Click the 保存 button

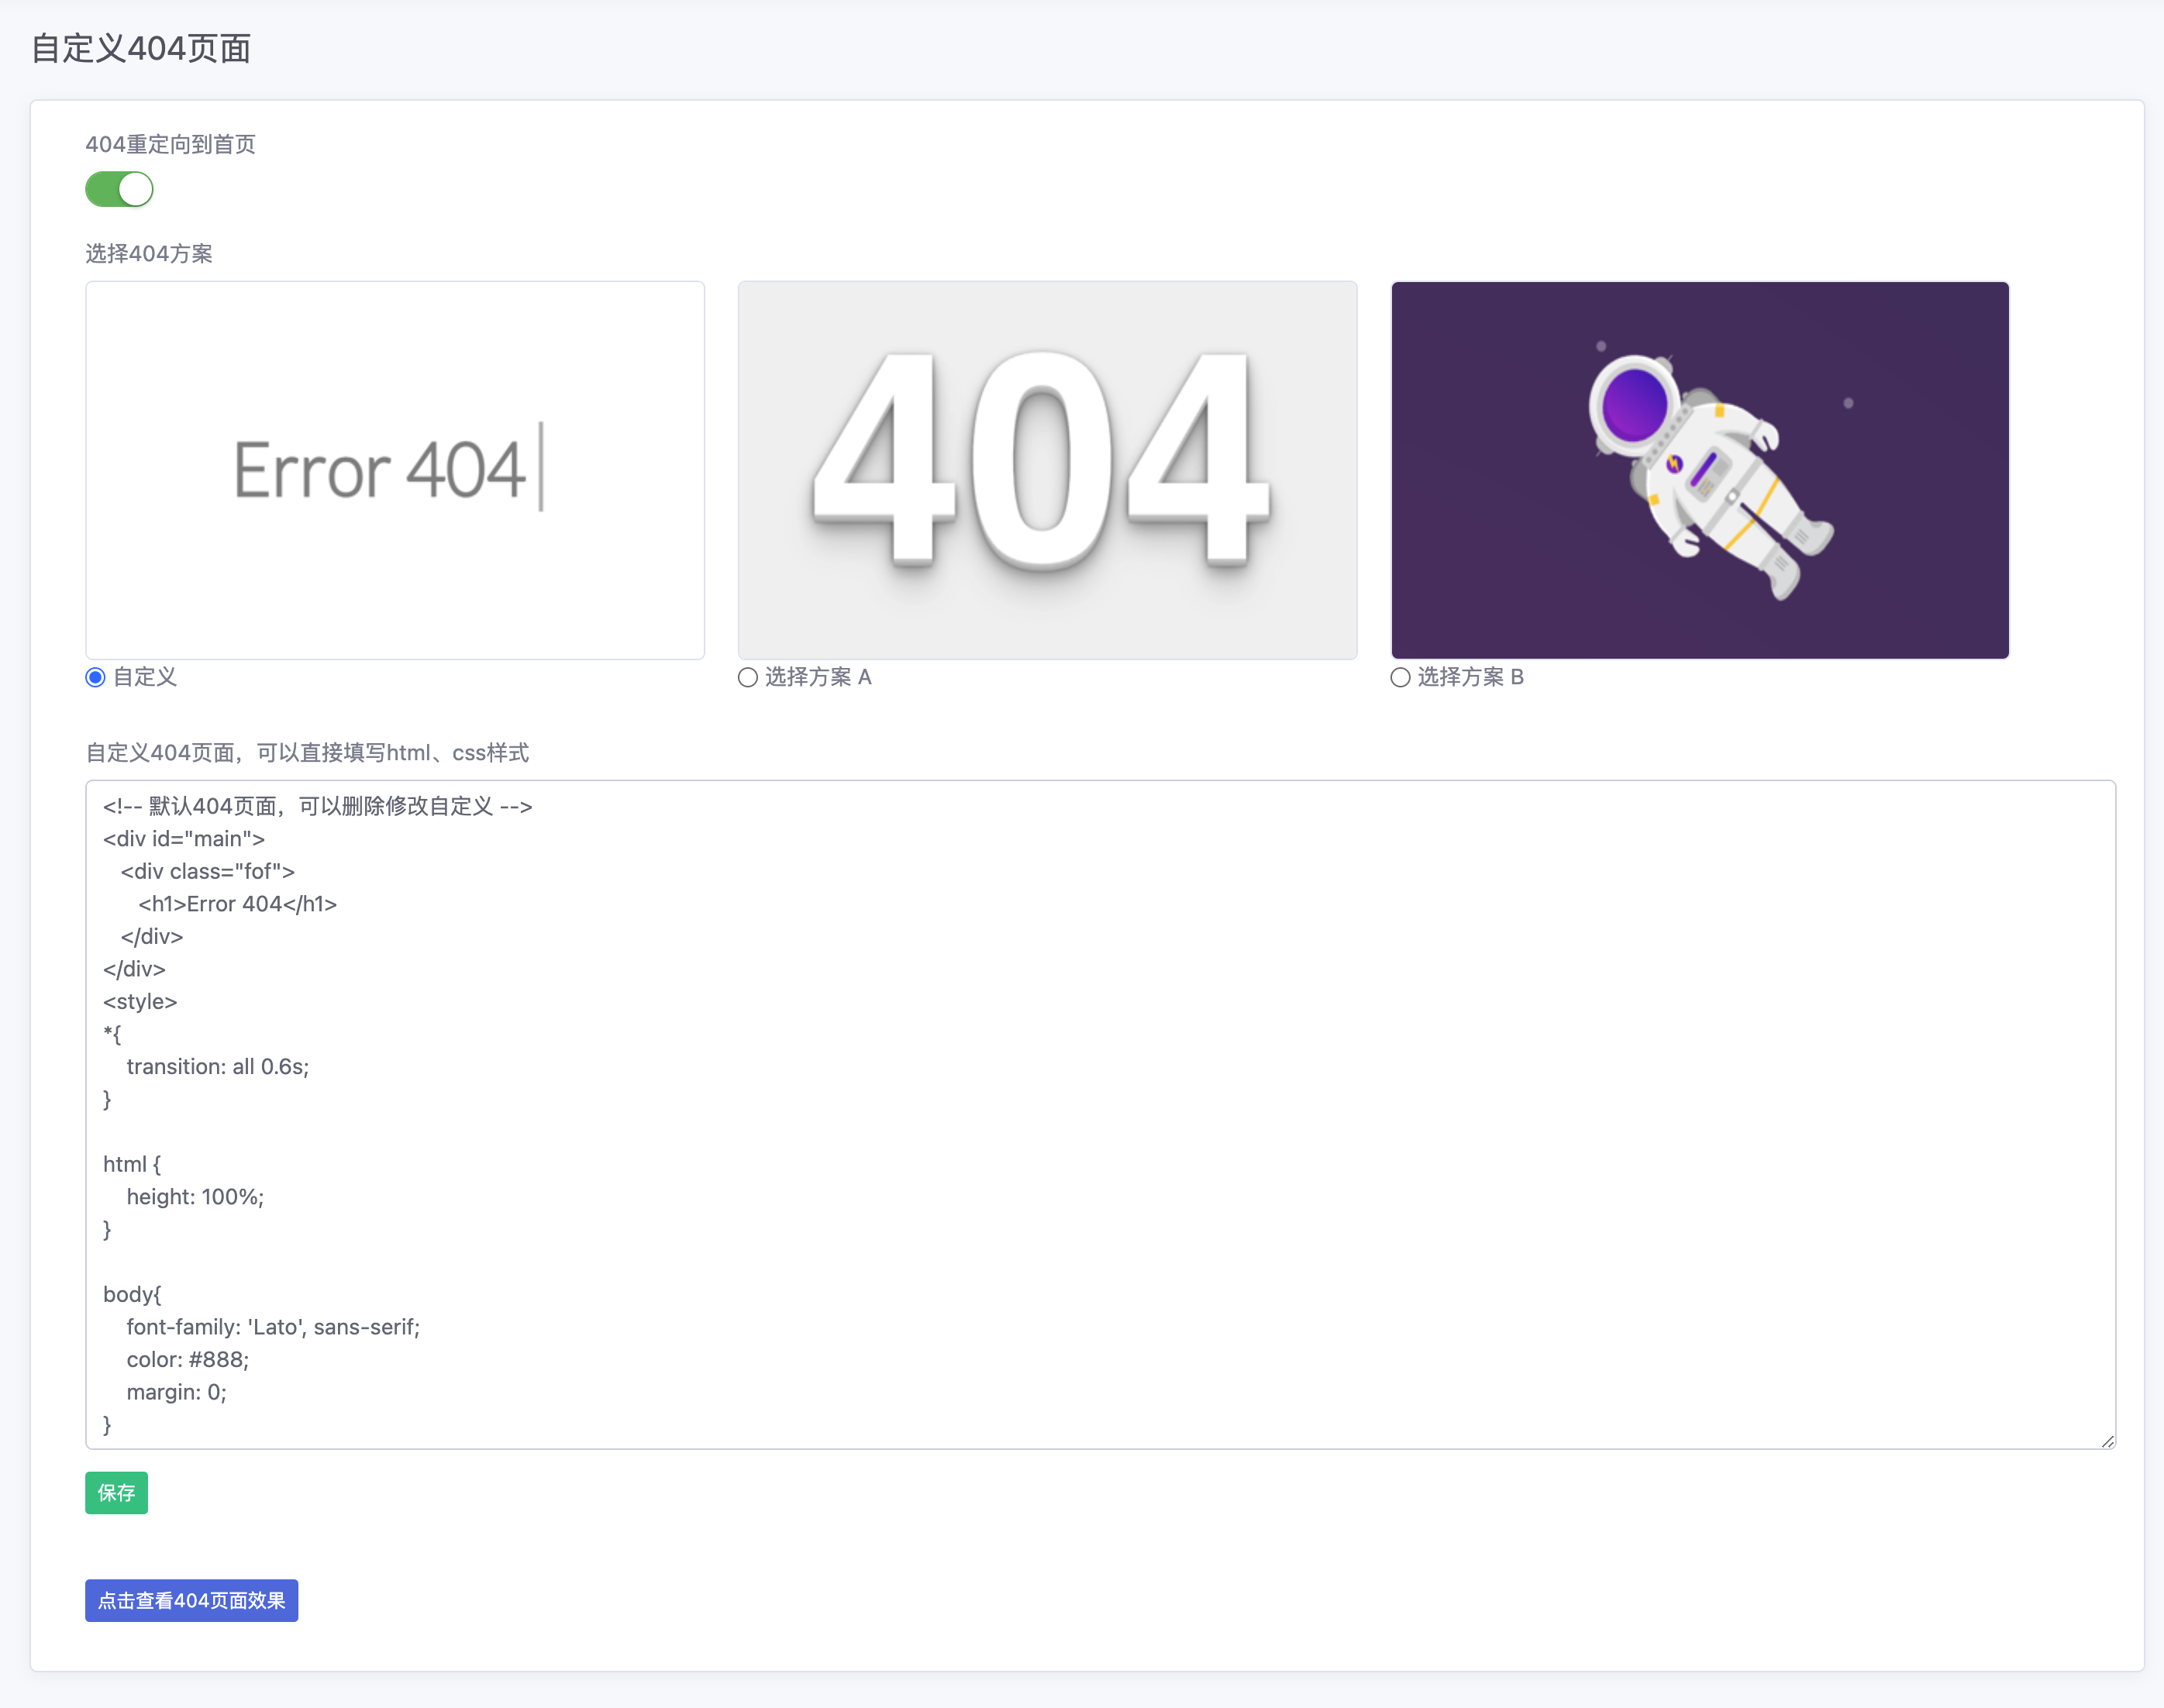[116, 1492]
